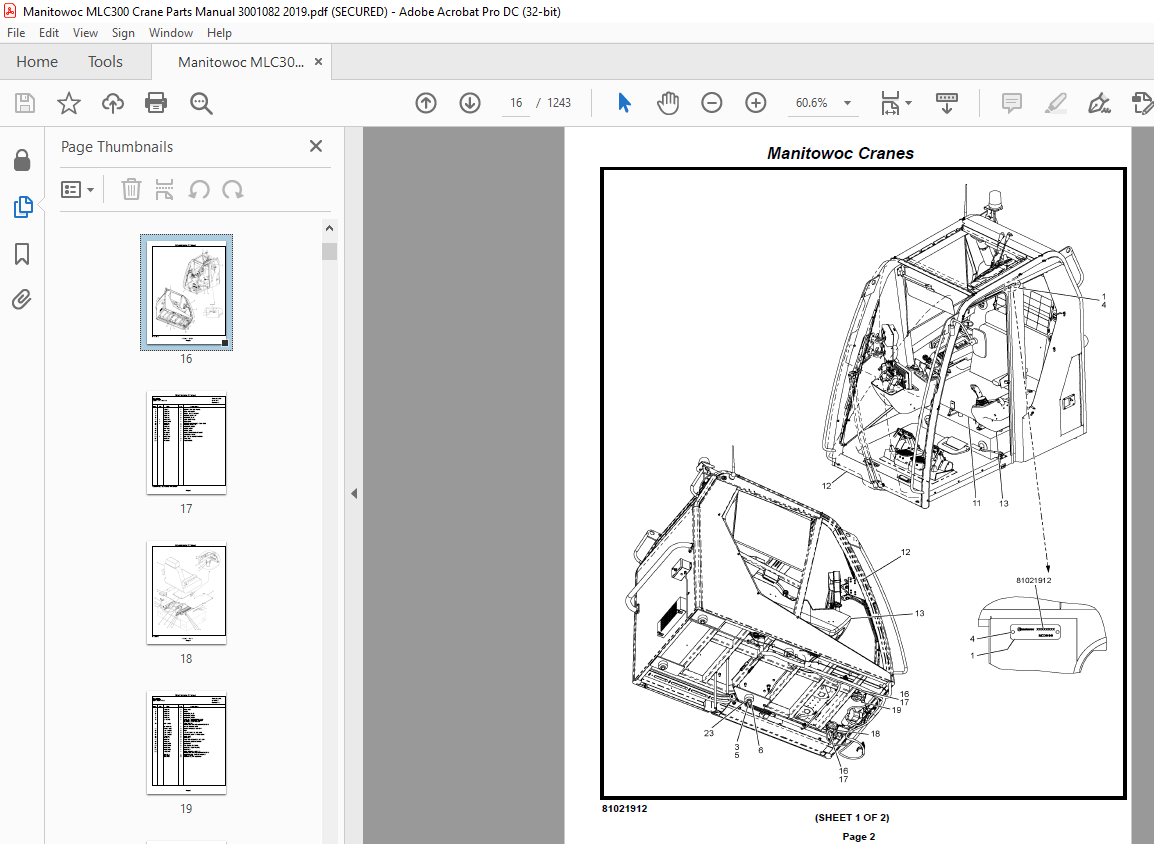Open the View menu

(x=85, y=33)
